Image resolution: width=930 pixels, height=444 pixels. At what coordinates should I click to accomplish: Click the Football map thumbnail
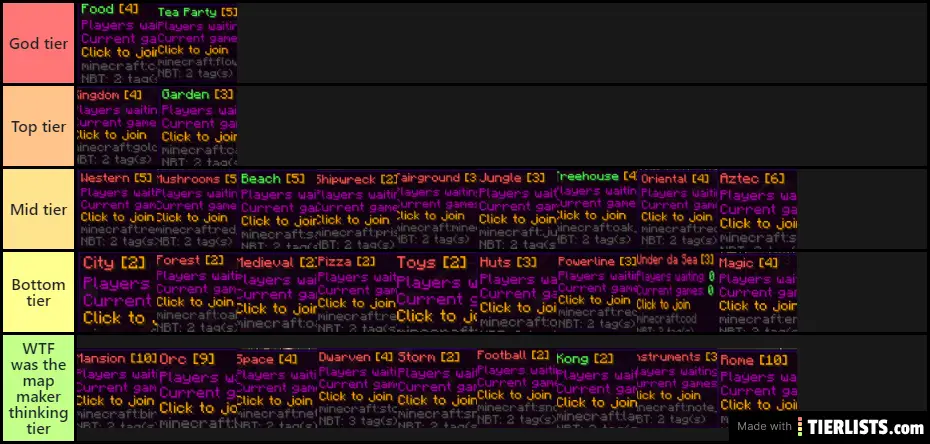[x=515, y=394]
